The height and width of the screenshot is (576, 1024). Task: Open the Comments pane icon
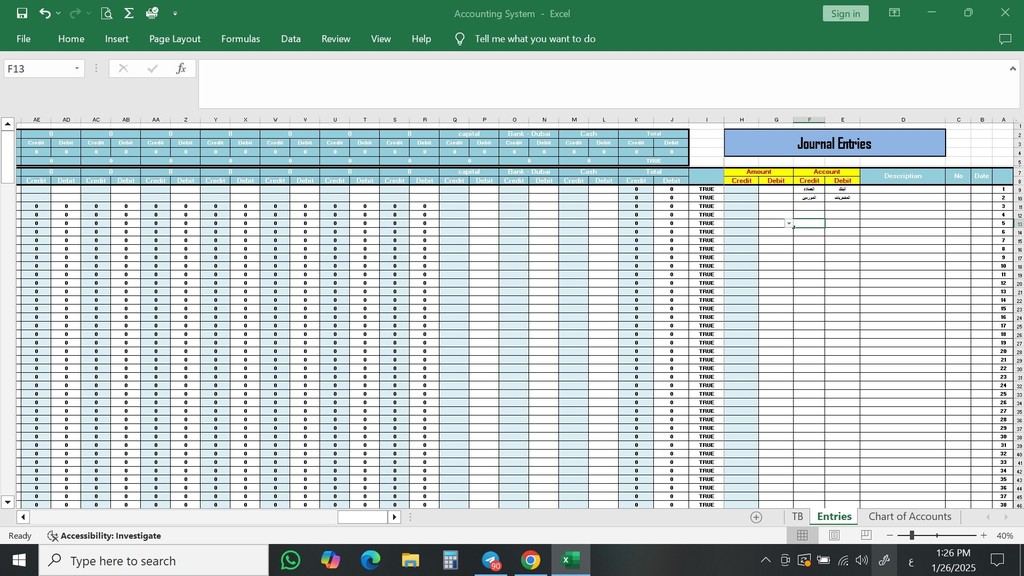pyautogui.click(x=1005, y=39)
